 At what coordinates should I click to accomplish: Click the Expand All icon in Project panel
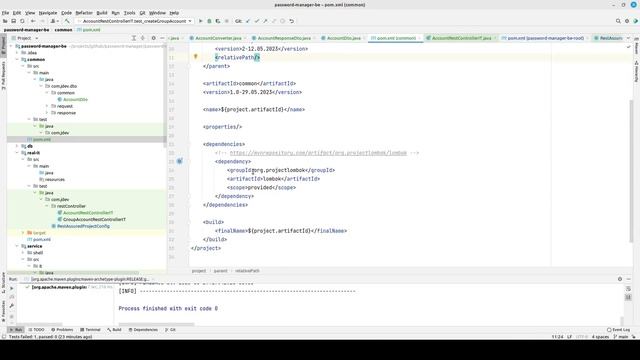tap(133, 38)
